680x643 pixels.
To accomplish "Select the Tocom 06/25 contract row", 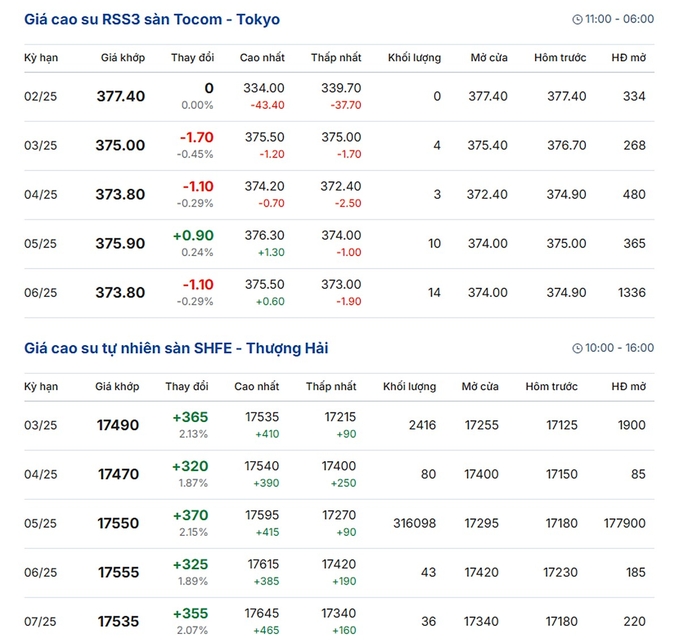I will (339, 293).
